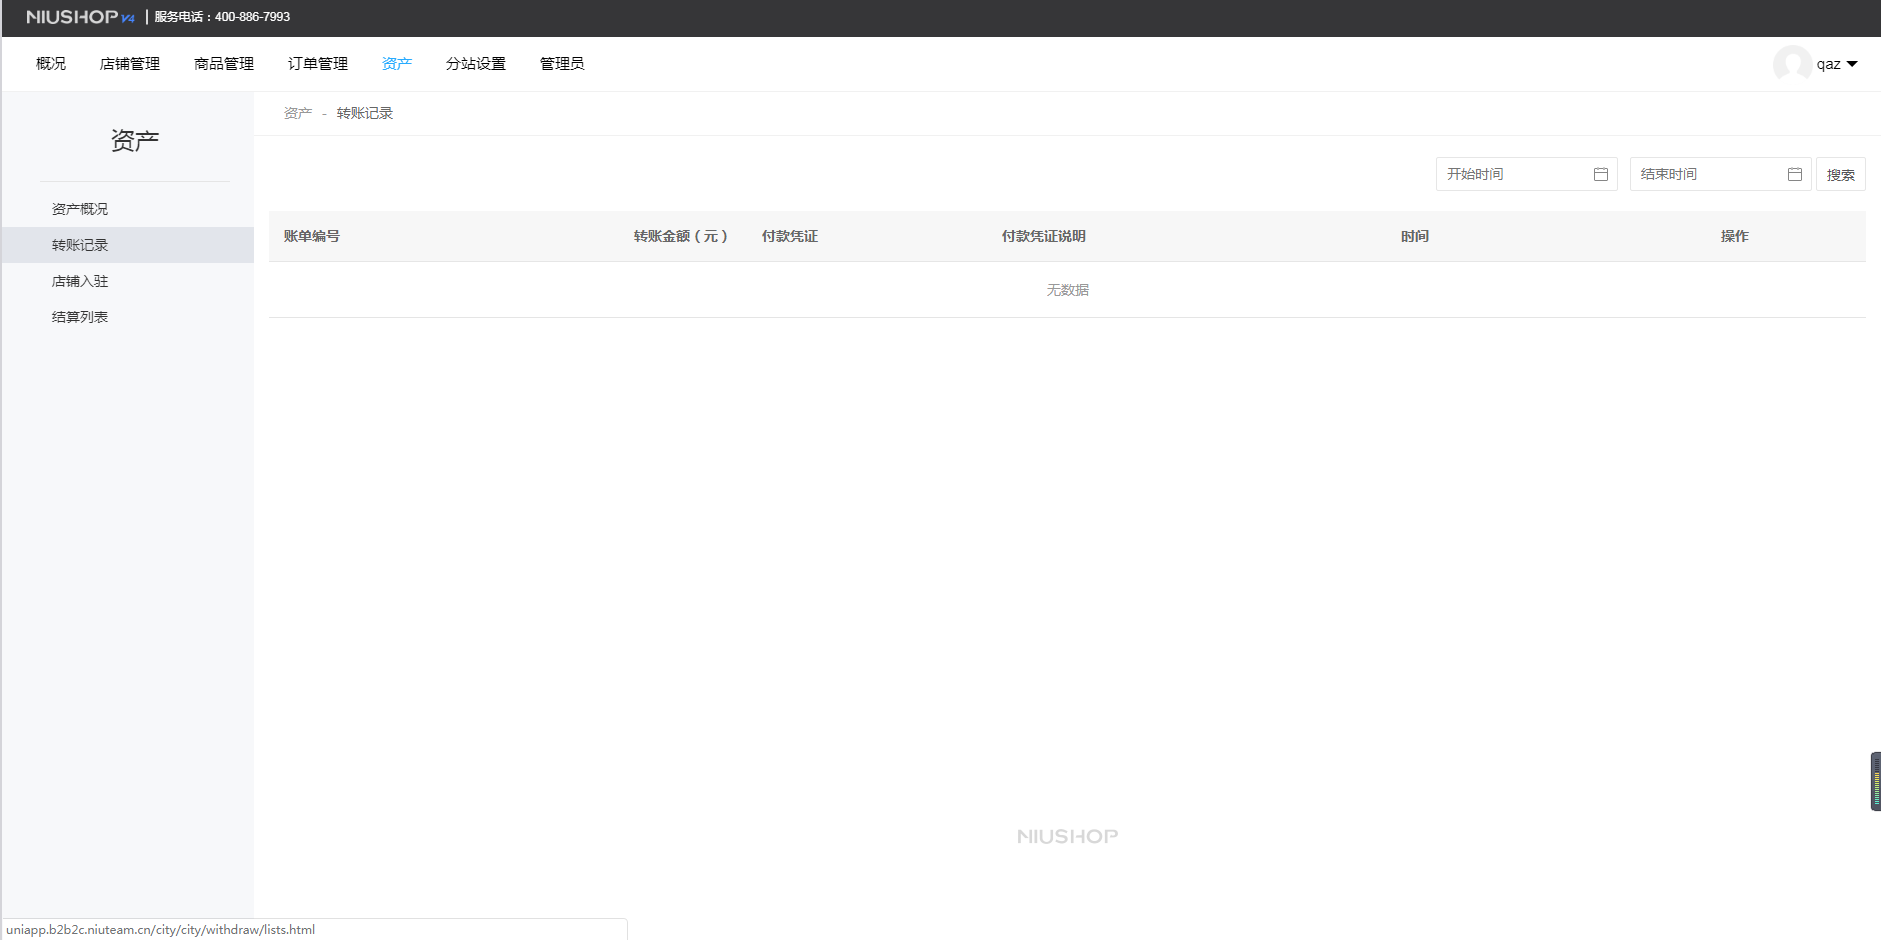Screen dimensions: 1881x940
Task: Click the service phone 400-886-7993 text
Action: pyautogui.click(x=222, y=17)
